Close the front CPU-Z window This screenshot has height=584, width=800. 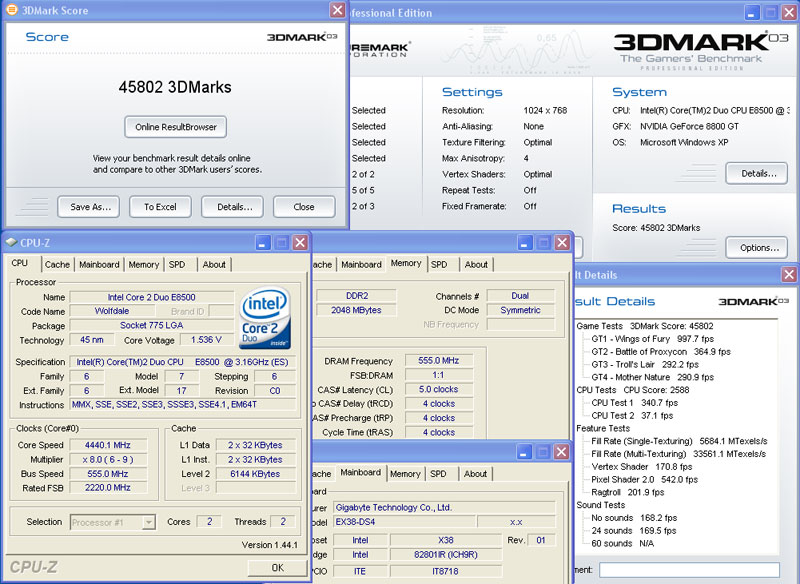coord(300,242)
